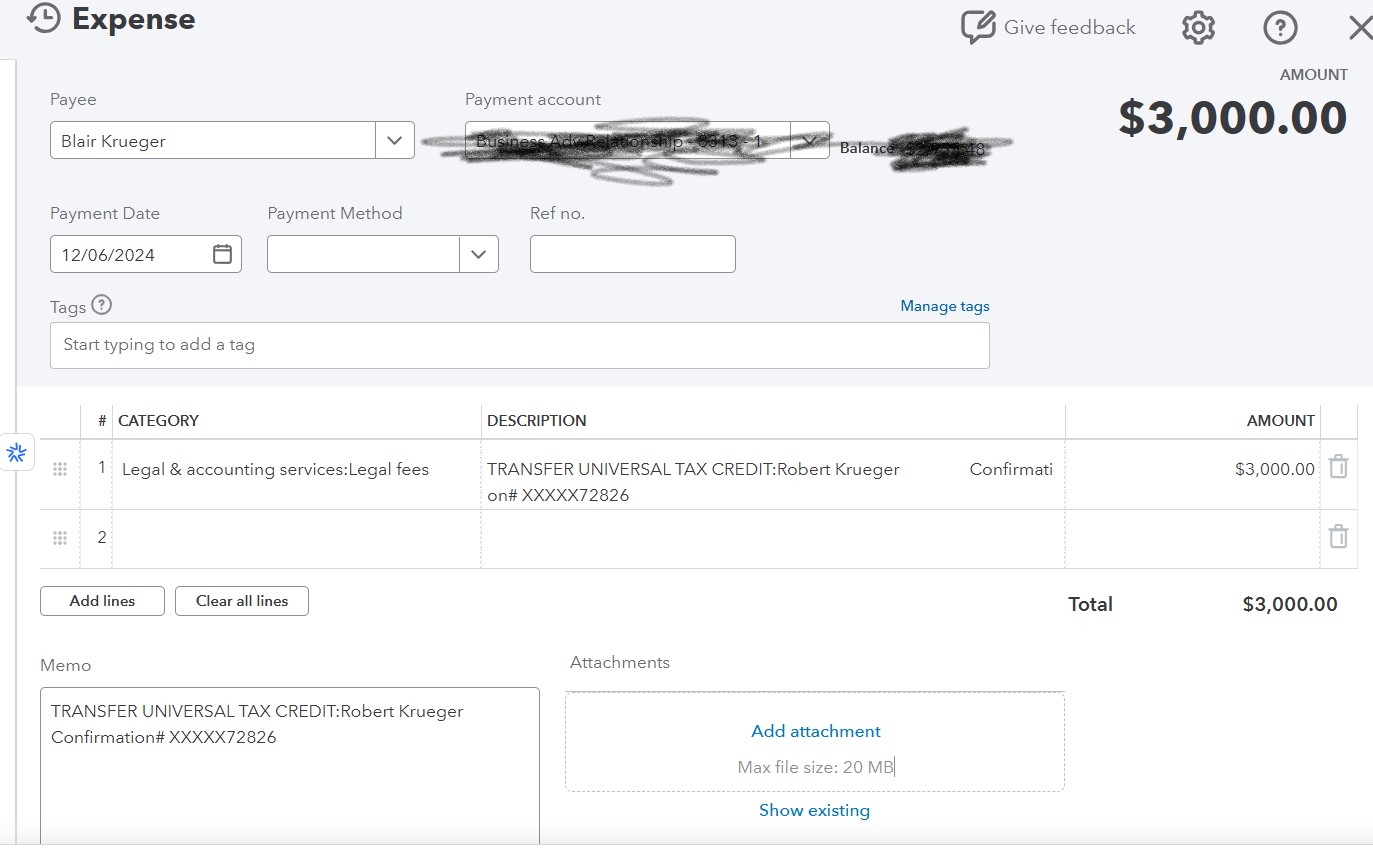Viewport: 1373px width, 850px height.
Task: Close the Expense form
Action: pos(1360,27)
